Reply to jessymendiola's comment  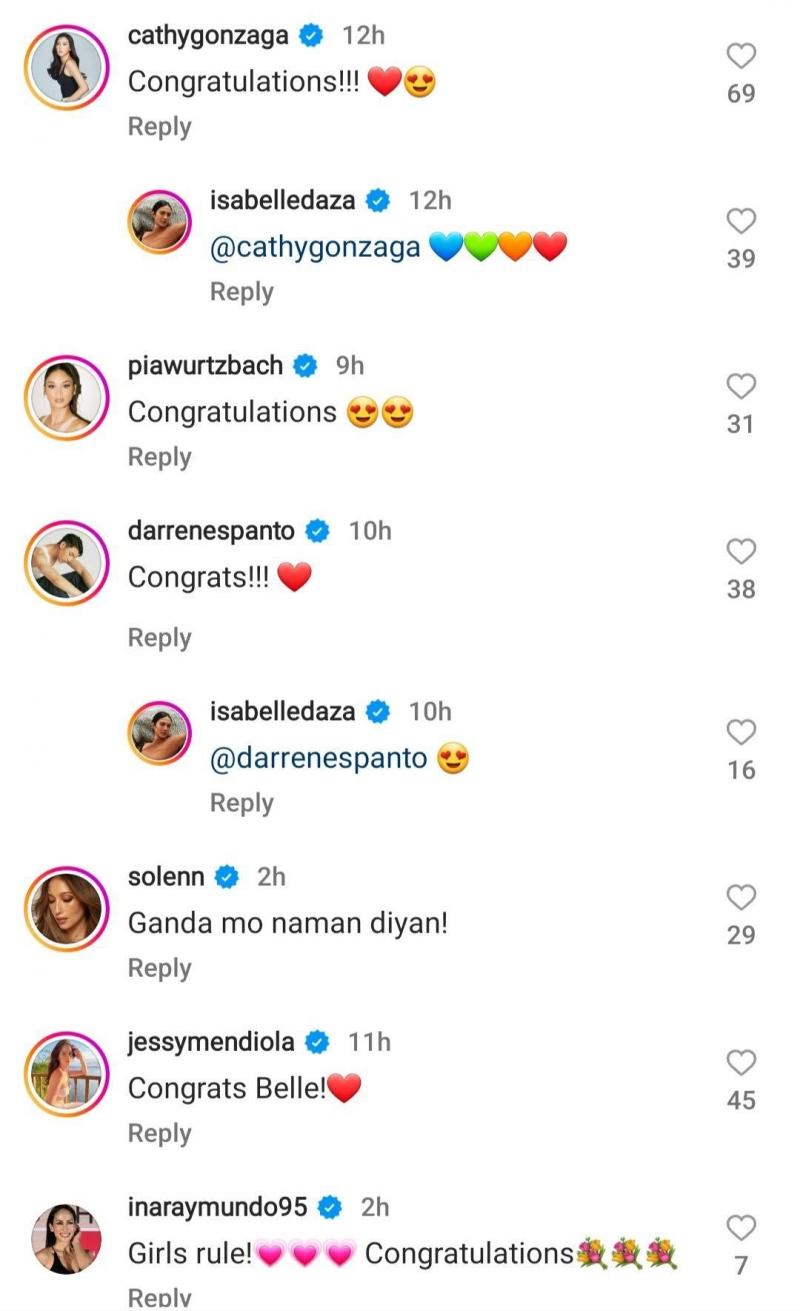click(159, 1133)
